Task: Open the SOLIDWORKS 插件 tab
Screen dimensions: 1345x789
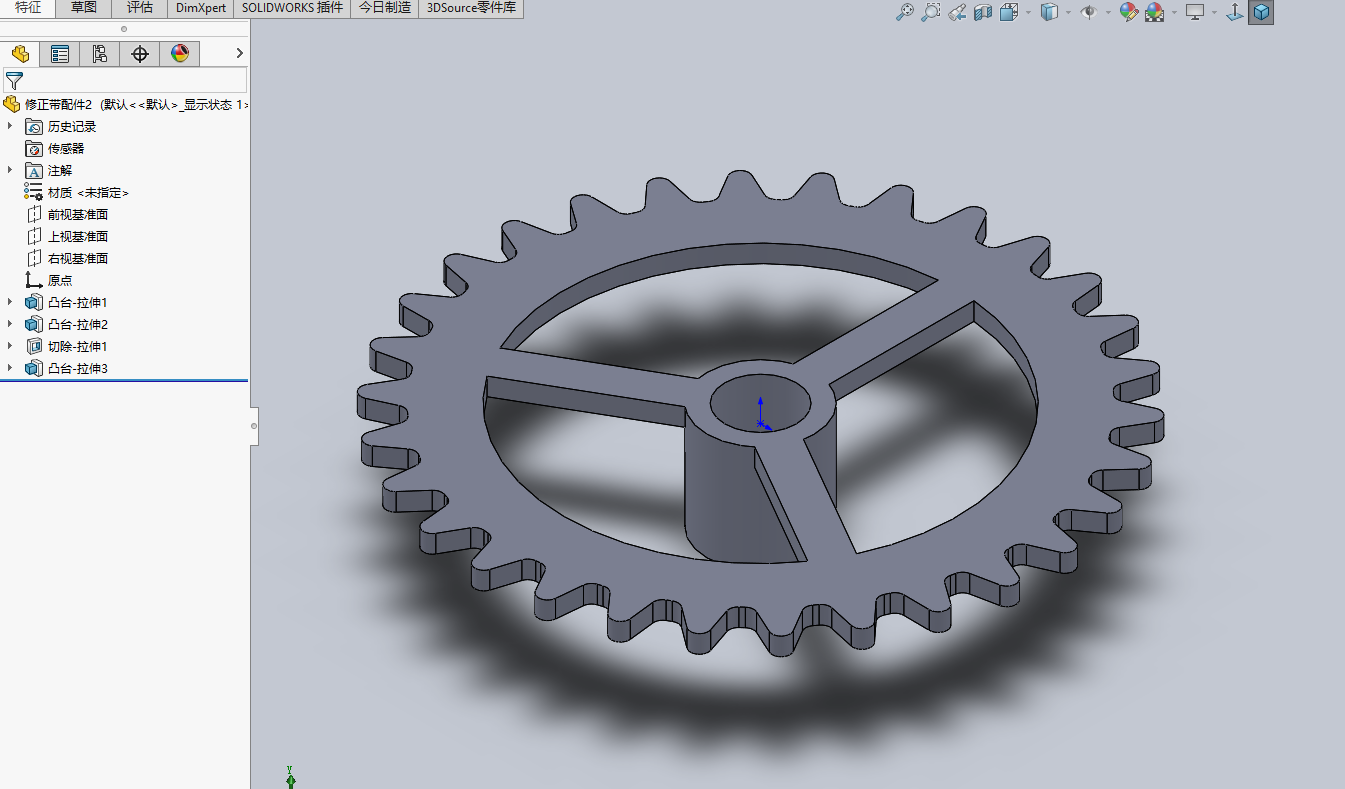Action: pyautogui.click(x=293, y=8)
